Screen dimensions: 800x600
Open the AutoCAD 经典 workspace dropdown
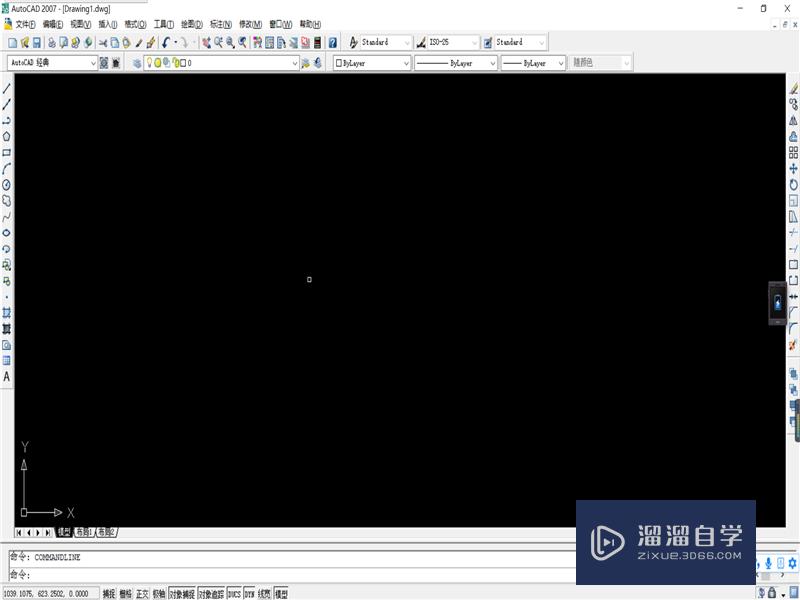92,62
